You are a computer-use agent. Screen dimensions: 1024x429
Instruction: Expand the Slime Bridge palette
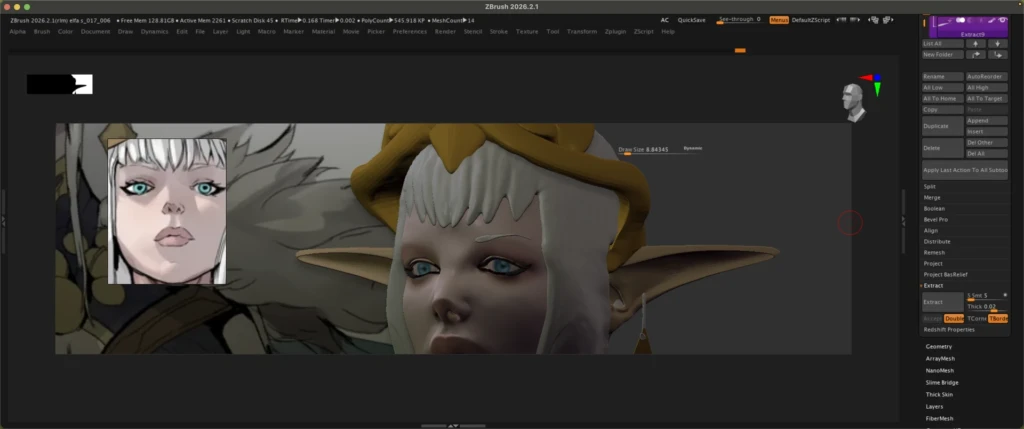point(942,383)
